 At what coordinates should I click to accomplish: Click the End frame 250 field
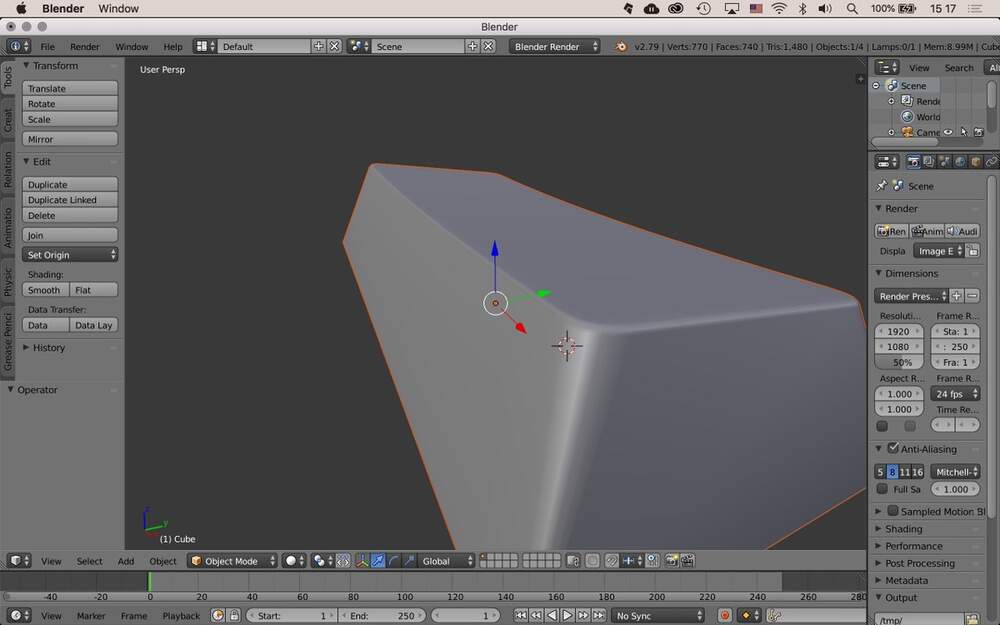pyautogui.click(x=383, y=615)
